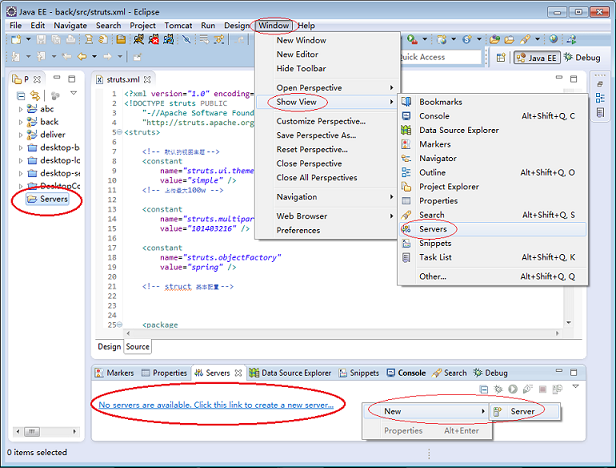This screenshot has width=616, height=468.
Task: Click the green Start the server icon
Action: click(x=513, y=389)
